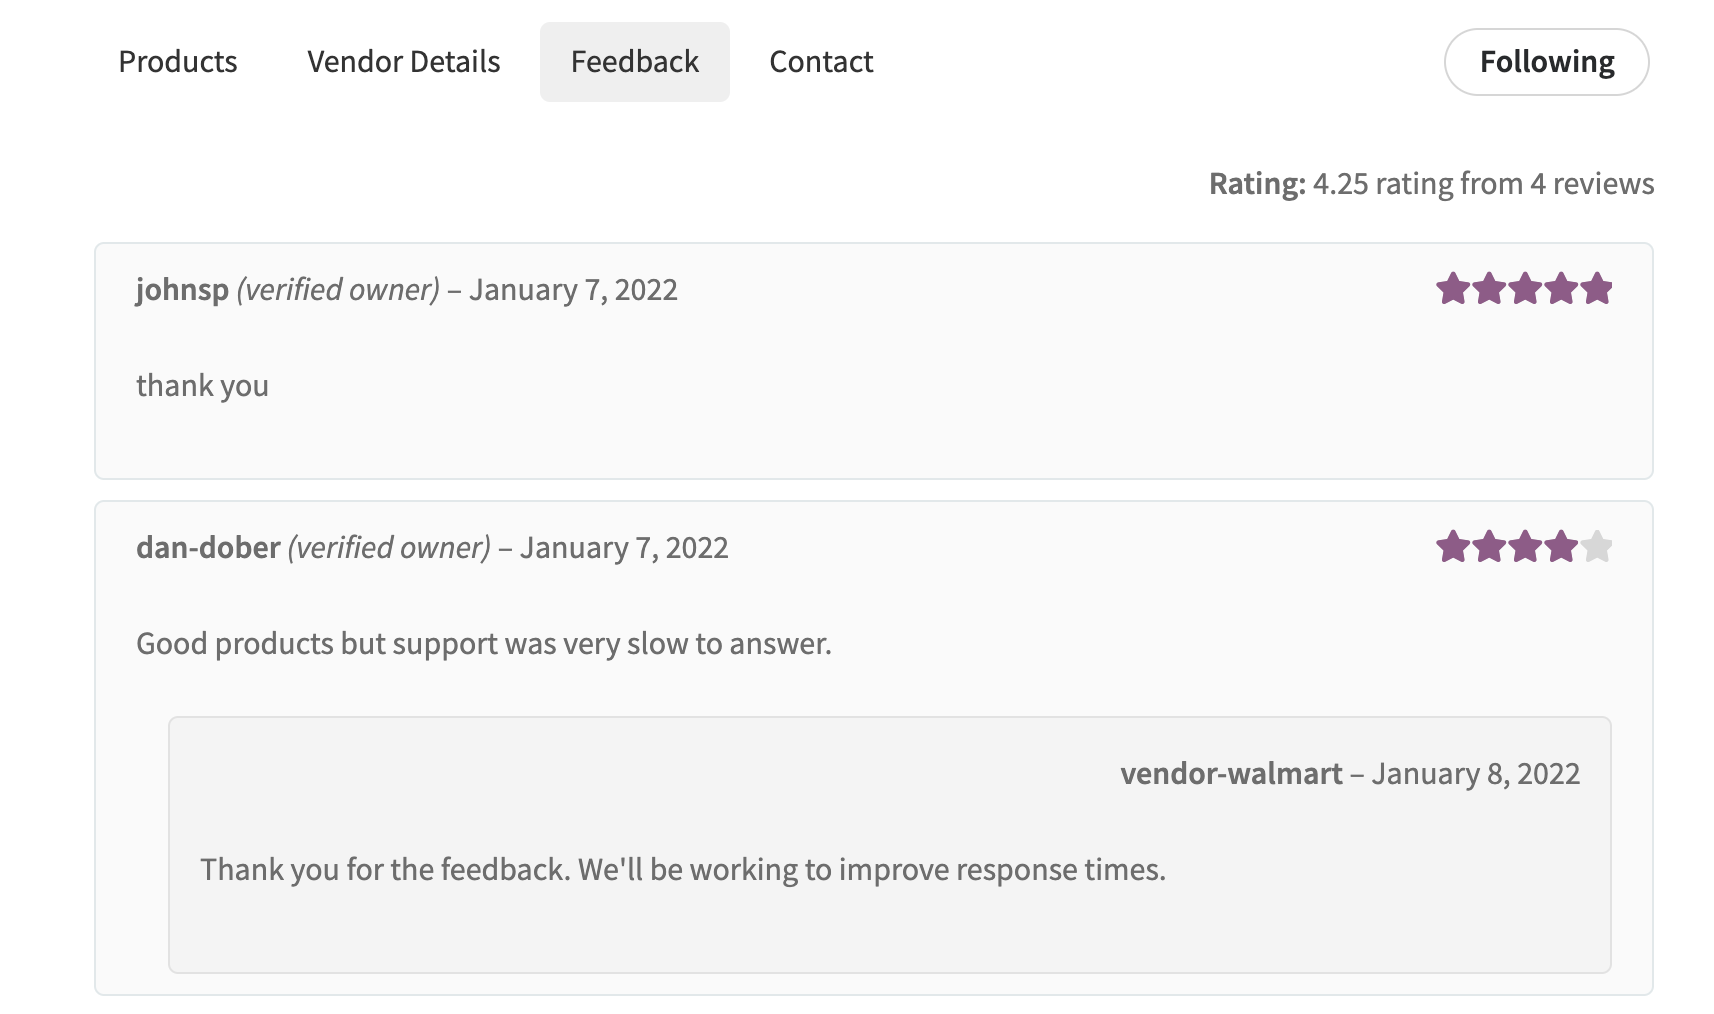This screenshot has height=1014, width=1714.
Task: Click fifth star in johnsp's rating
Action: (1597, 289)
